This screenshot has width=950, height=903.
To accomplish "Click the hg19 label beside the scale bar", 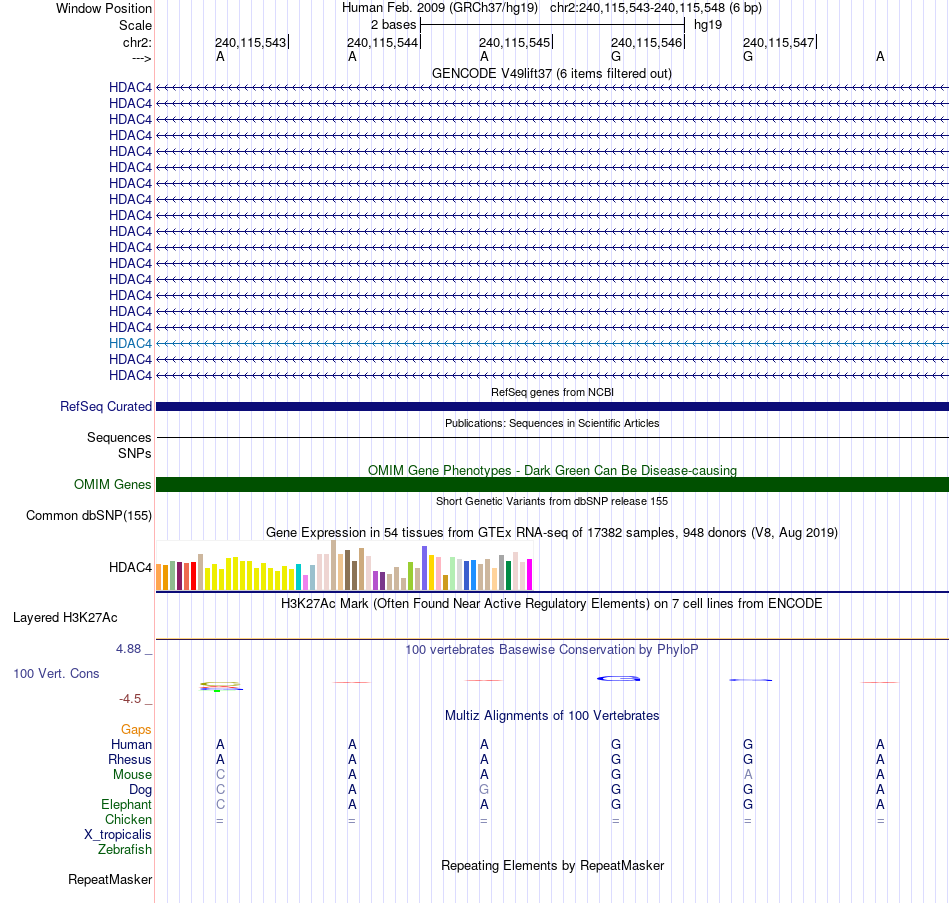I will click(708, 25).
